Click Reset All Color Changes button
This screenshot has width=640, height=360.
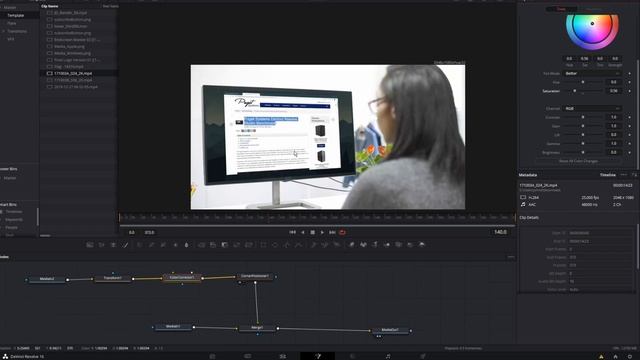tap(578, 161)
